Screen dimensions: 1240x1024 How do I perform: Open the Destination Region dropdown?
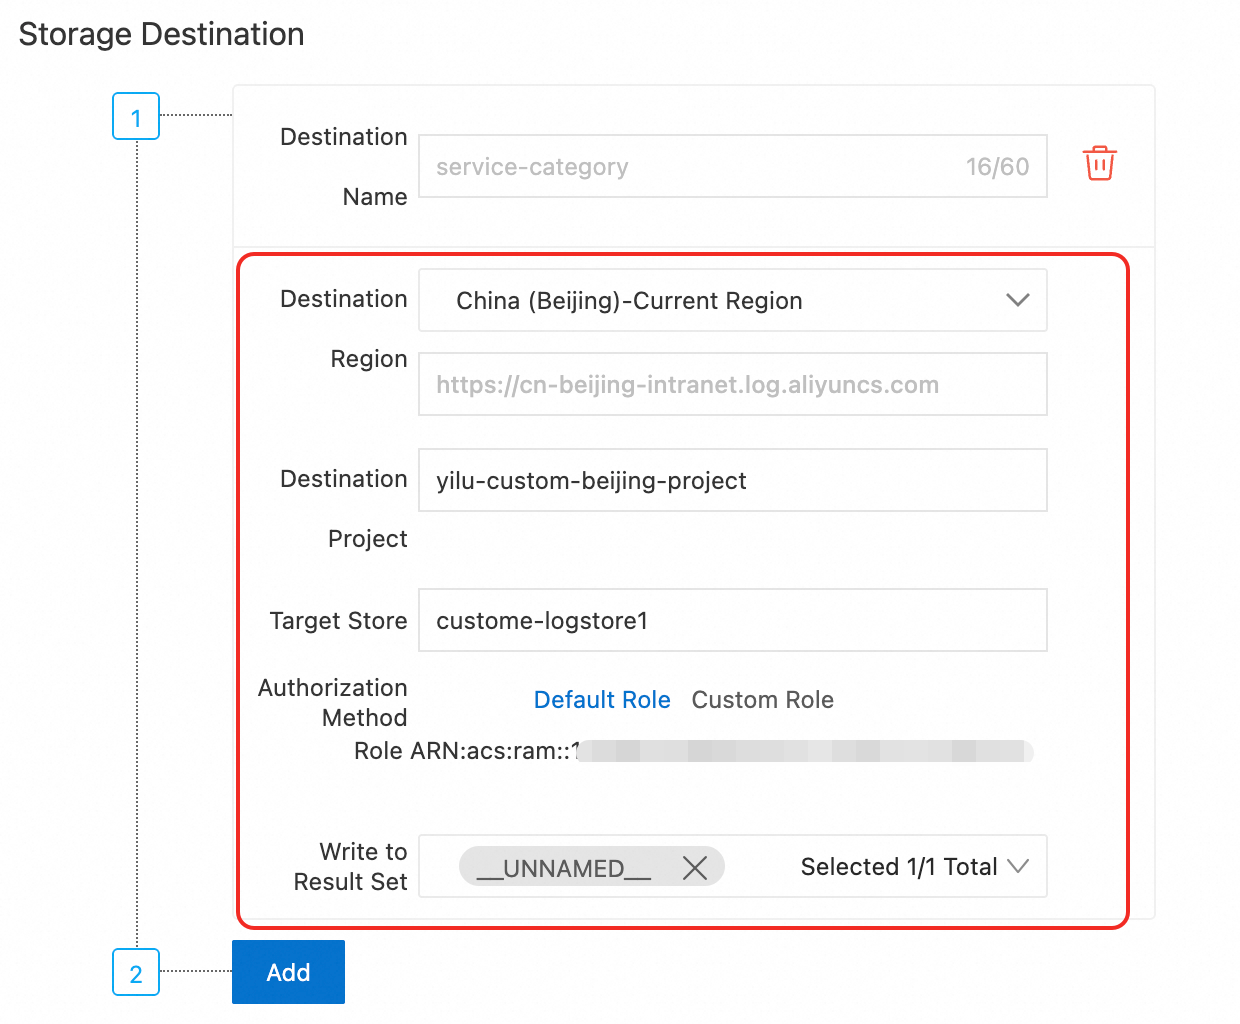tap(732, 300)
